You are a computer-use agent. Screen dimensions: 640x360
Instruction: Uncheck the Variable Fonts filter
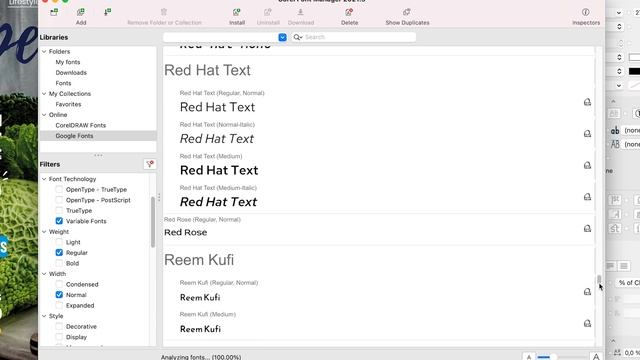59,221
